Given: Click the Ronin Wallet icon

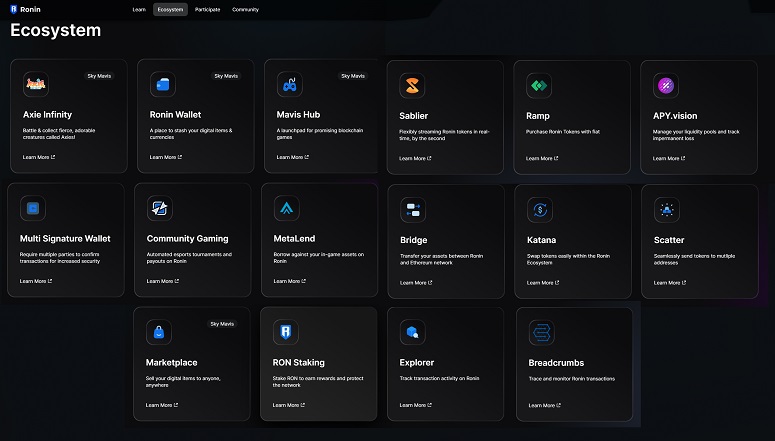Looking at the screenshot, I should (163, 84).
